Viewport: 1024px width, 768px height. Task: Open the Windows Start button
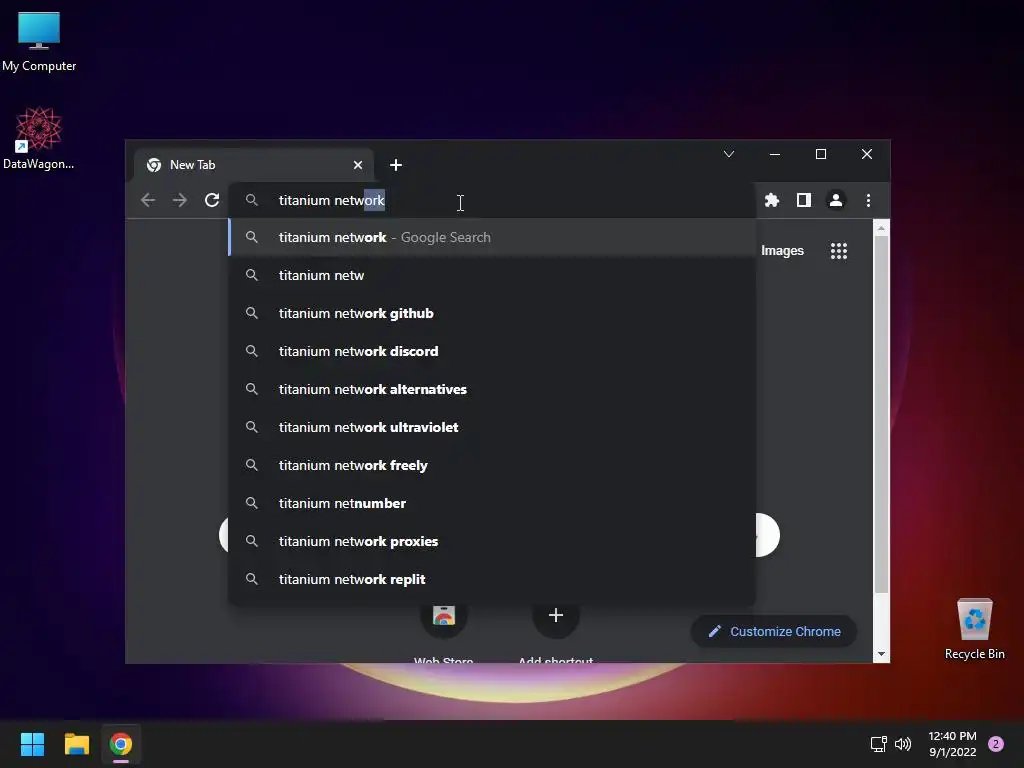[32, 744]
